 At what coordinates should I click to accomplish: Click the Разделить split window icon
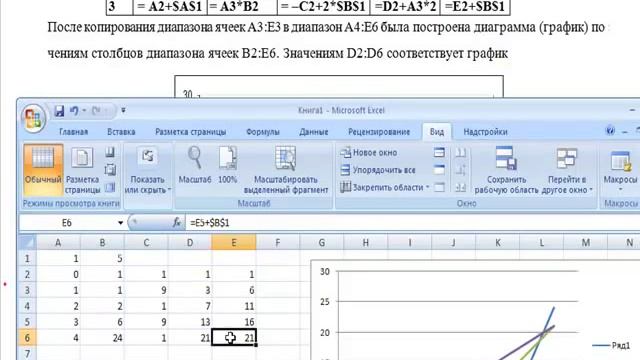point(439,153)
